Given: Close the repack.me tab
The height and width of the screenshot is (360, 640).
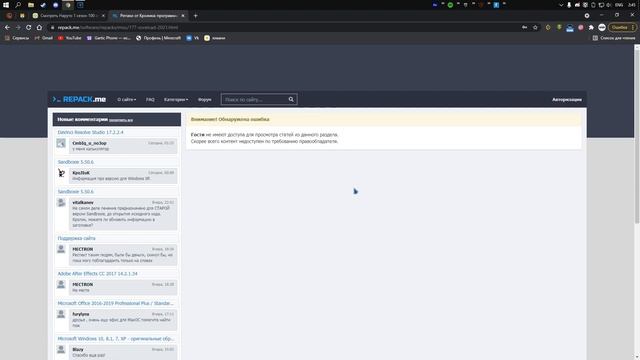Looking at the screenshot, I should [x=183, y=16].
